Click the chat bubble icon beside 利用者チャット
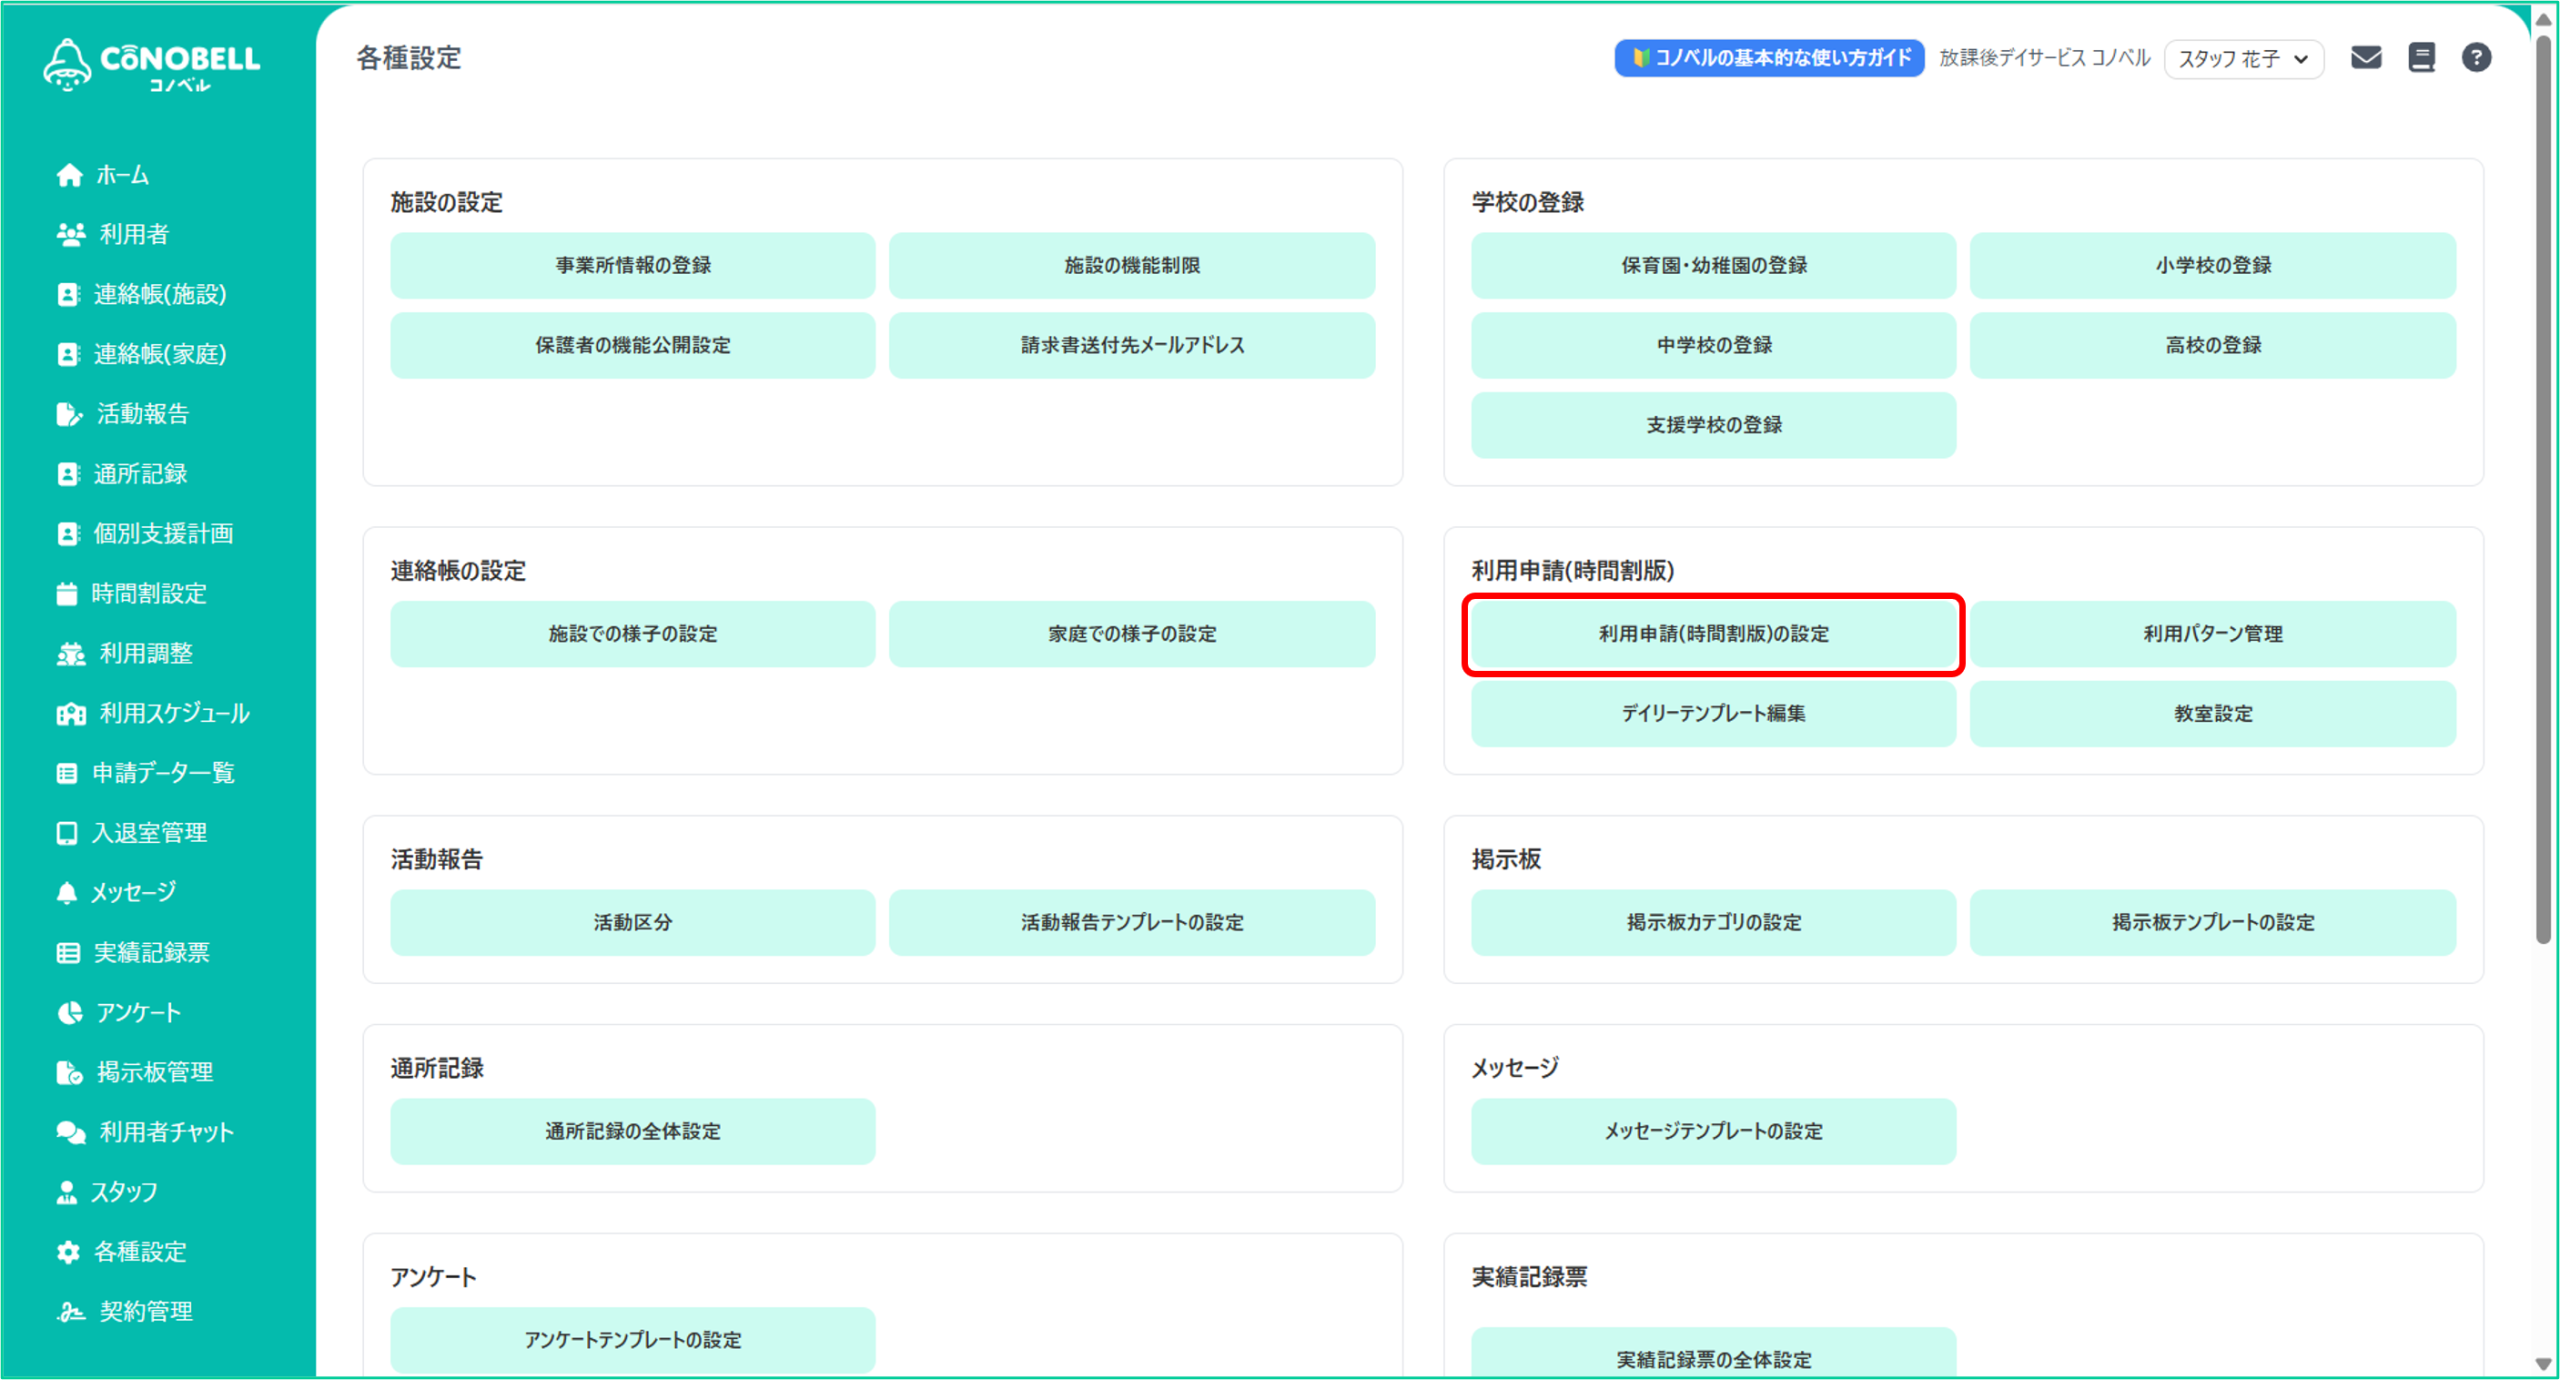Screen dimensions: 2560x1380 pos(70,1132)
